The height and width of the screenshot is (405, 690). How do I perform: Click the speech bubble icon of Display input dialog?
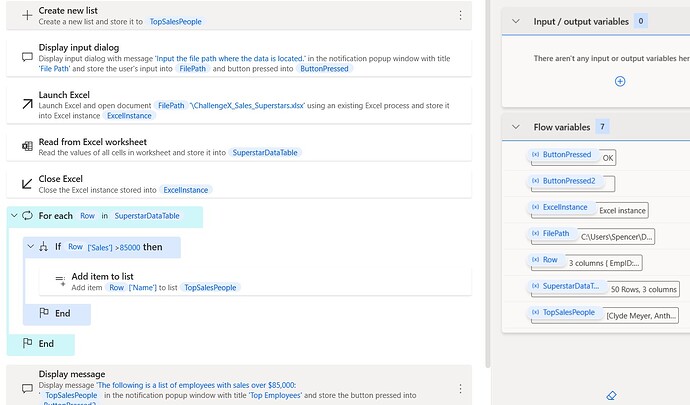click(x=27, y=57)
